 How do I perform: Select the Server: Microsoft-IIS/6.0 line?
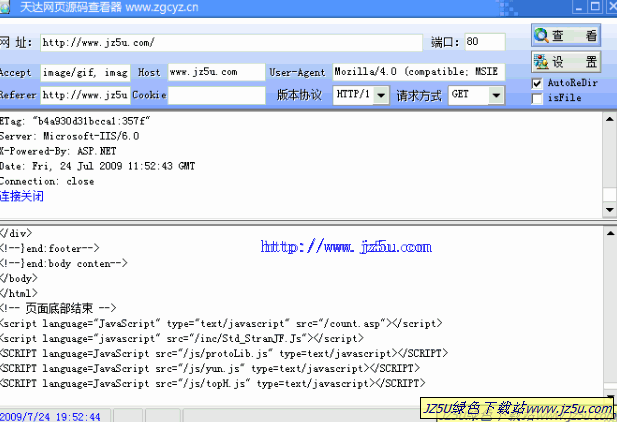point(70,136)
